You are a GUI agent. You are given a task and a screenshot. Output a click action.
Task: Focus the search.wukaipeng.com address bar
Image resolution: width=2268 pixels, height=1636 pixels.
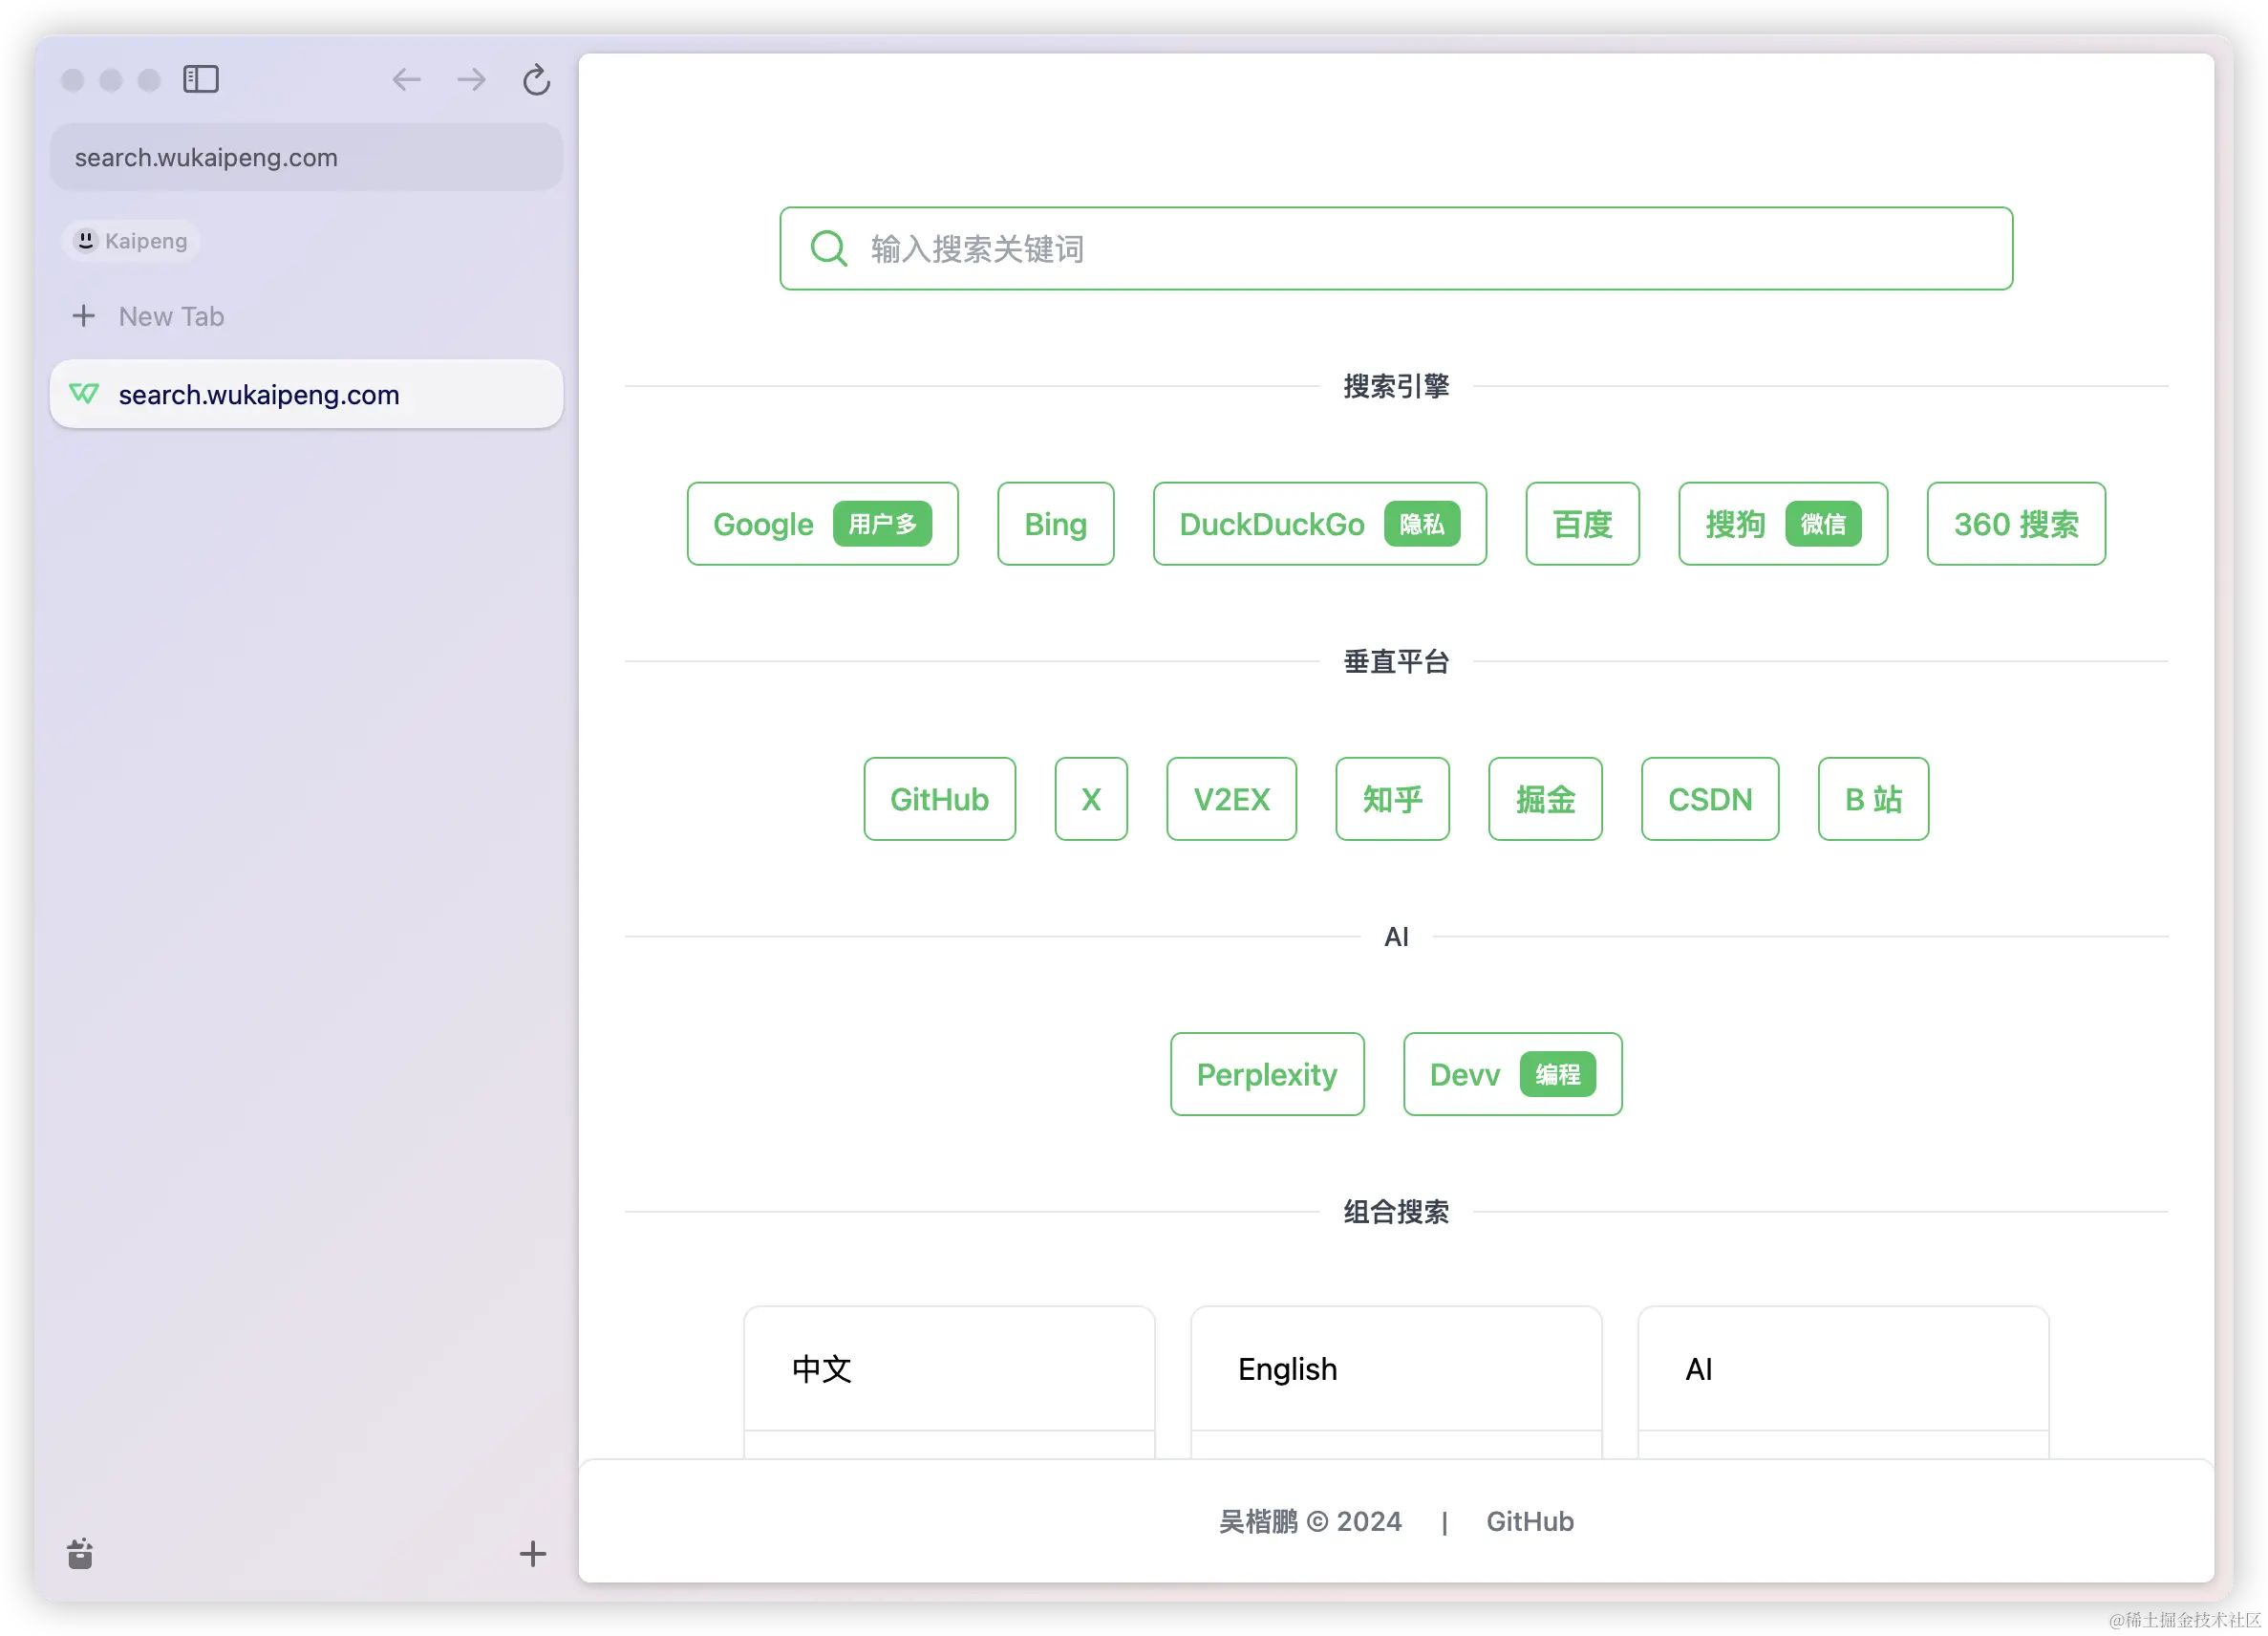[x=306, y=157]
